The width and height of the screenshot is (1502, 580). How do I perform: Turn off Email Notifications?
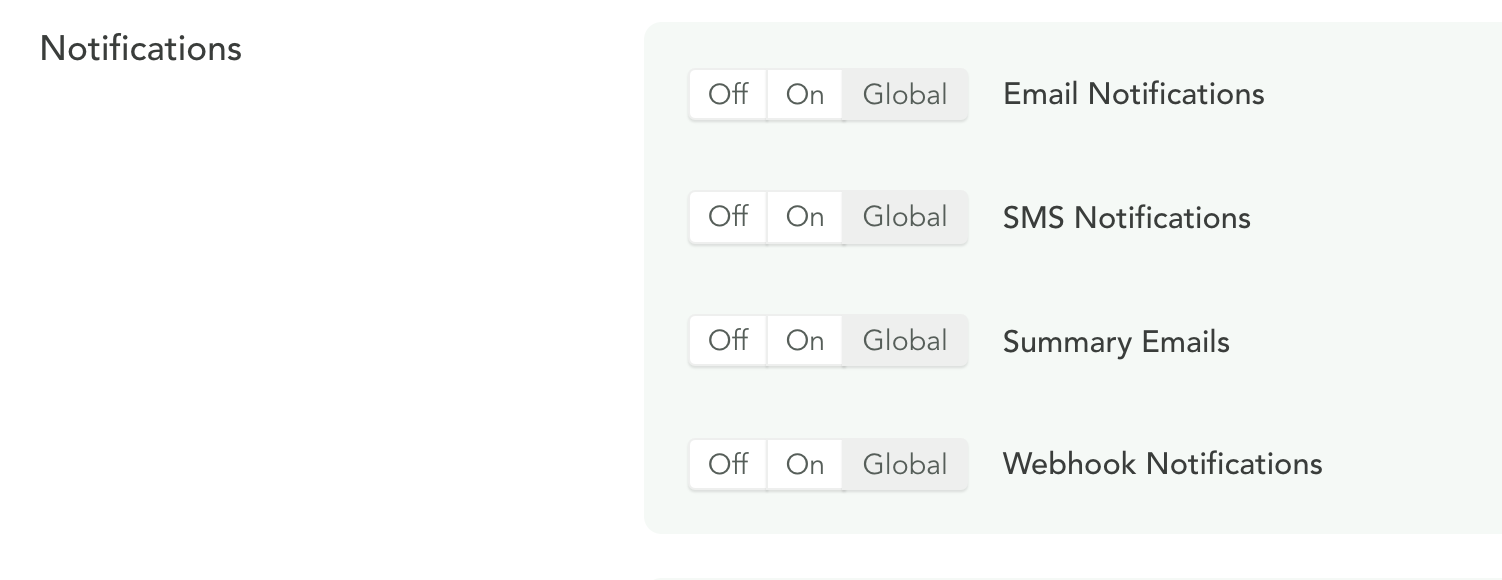(728, 95)
